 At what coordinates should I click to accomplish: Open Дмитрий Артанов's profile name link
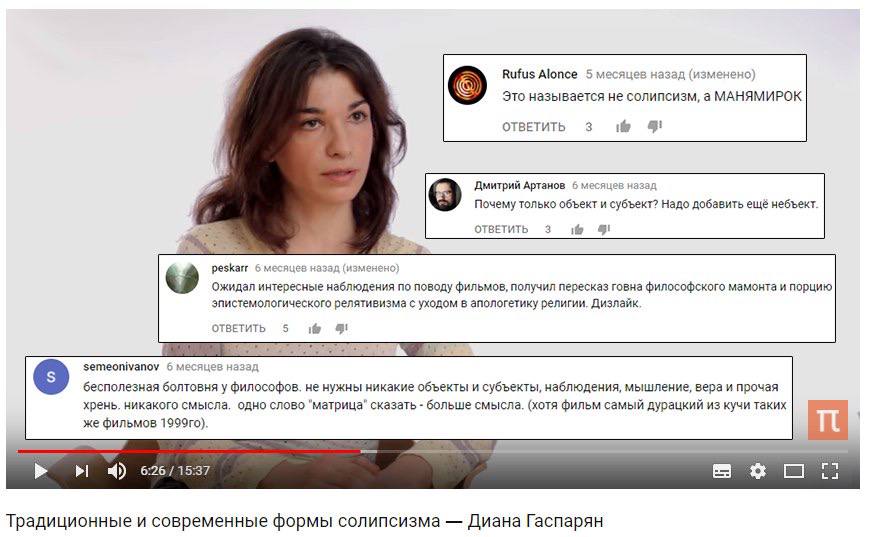tap(519, 185)
